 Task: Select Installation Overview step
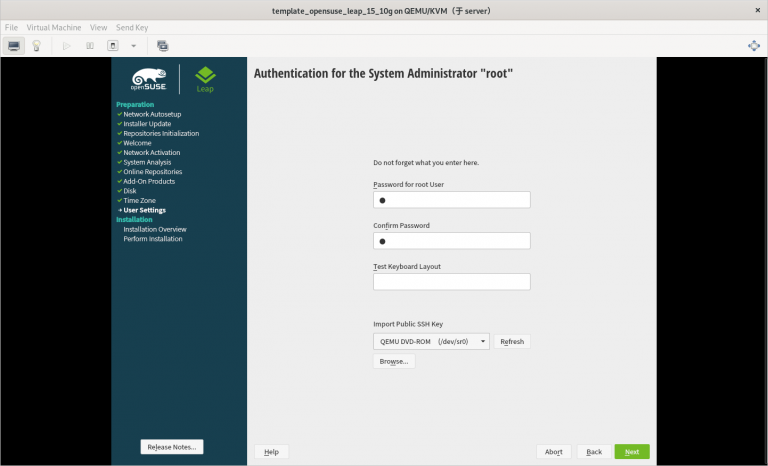[x=155, y=229]
